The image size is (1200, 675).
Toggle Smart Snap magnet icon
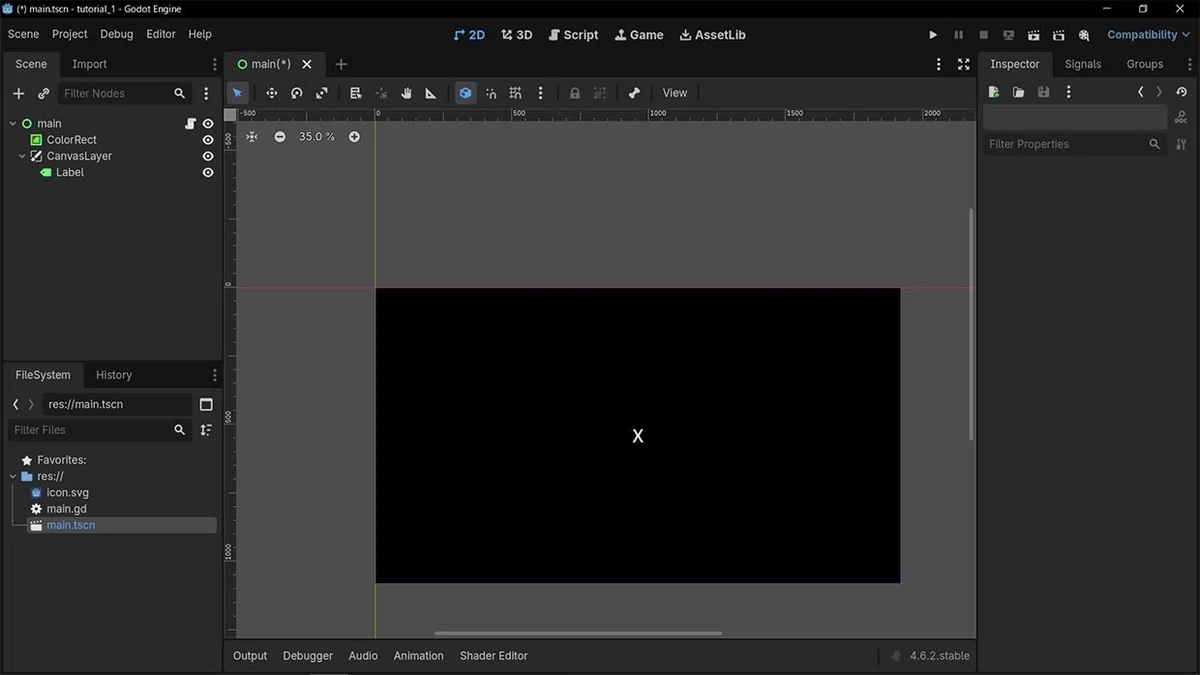click(x=491, y=93)
